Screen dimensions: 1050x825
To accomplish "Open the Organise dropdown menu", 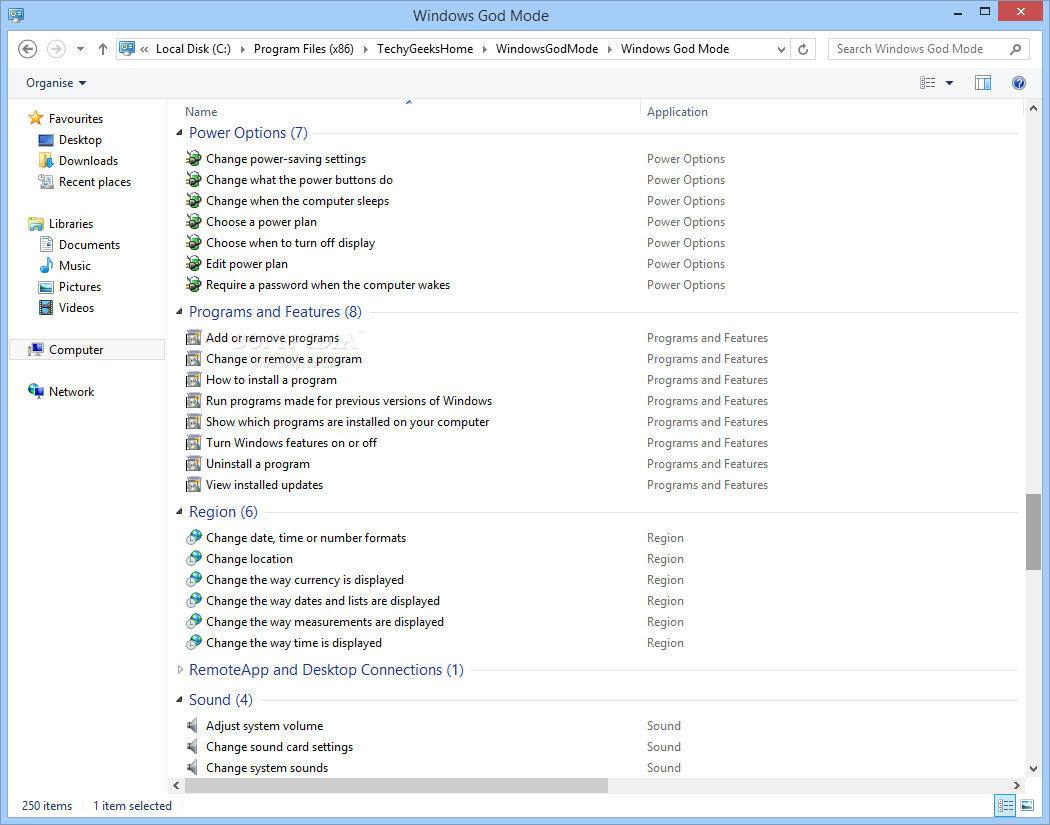I will coord(56,83).
